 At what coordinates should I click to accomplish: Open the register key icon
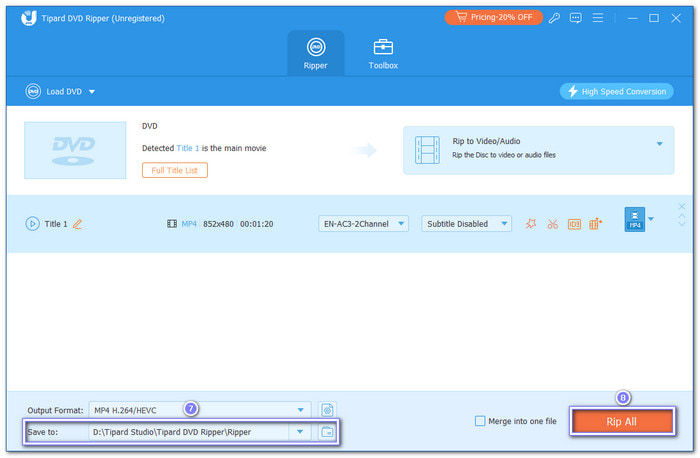(x=554, y=18)
